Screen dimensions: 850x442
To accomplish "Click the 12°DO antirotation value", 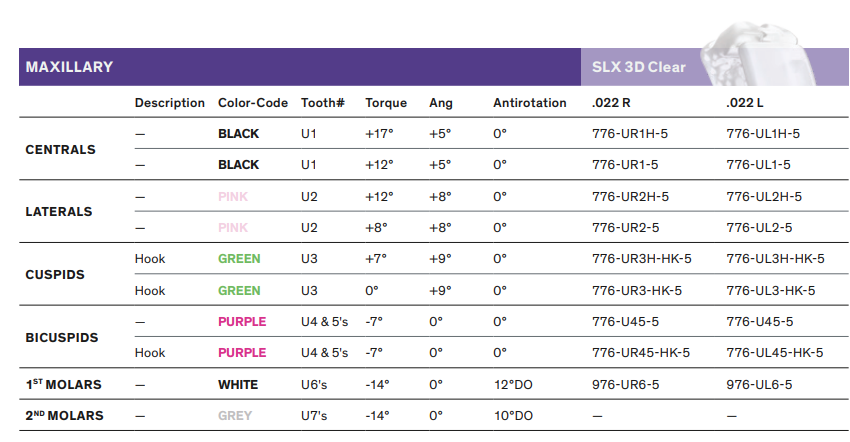I will (x=513, y=385).
